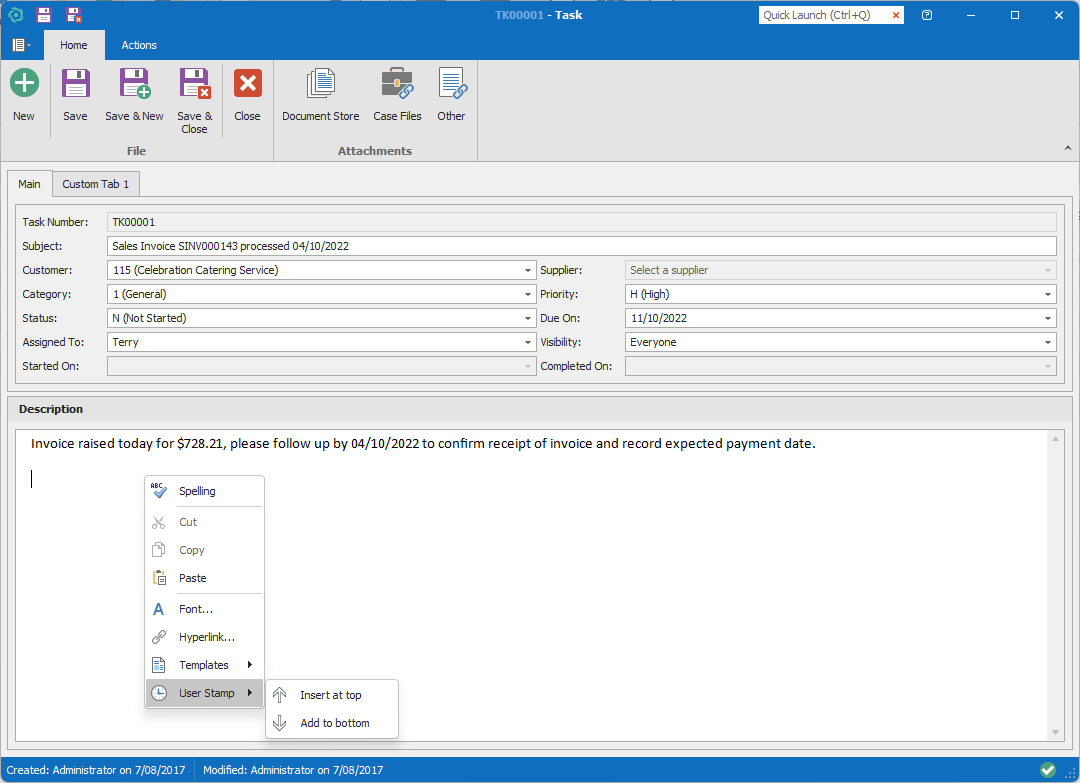Screen dimensions: 1080x783
Task: Click Spelling in the context menu
Action: 197,491
